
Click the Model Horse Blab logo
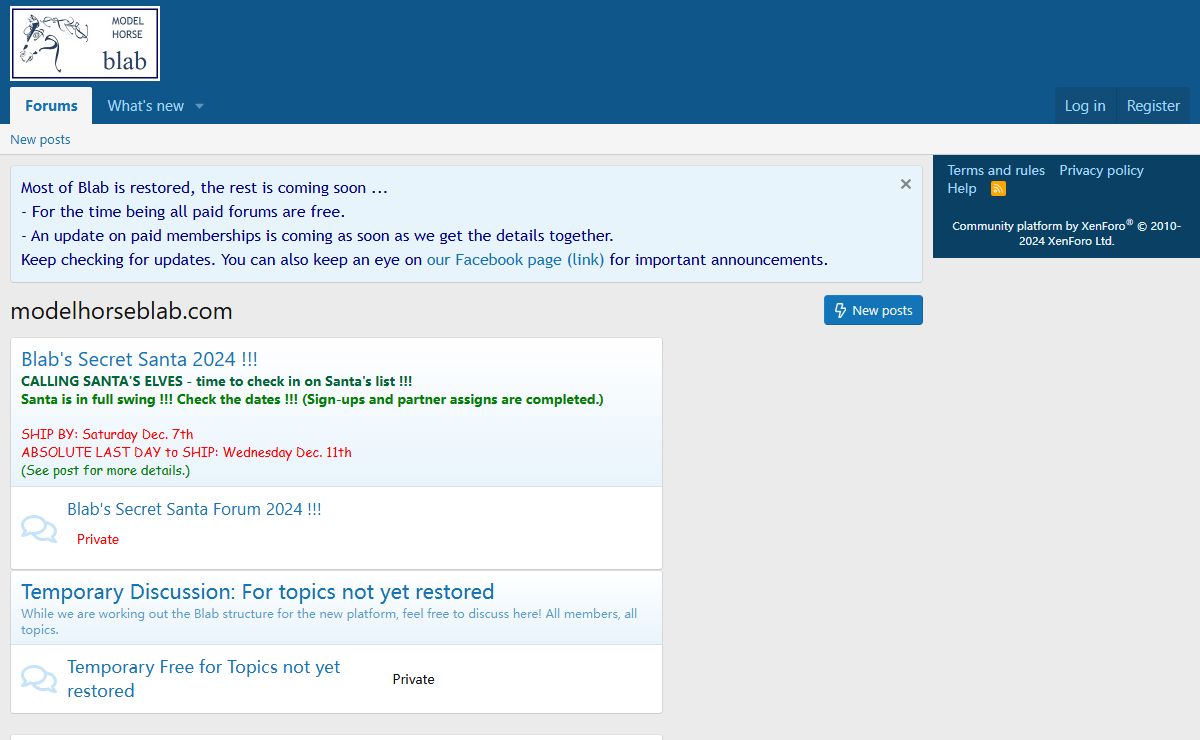[x=85, y=43]
